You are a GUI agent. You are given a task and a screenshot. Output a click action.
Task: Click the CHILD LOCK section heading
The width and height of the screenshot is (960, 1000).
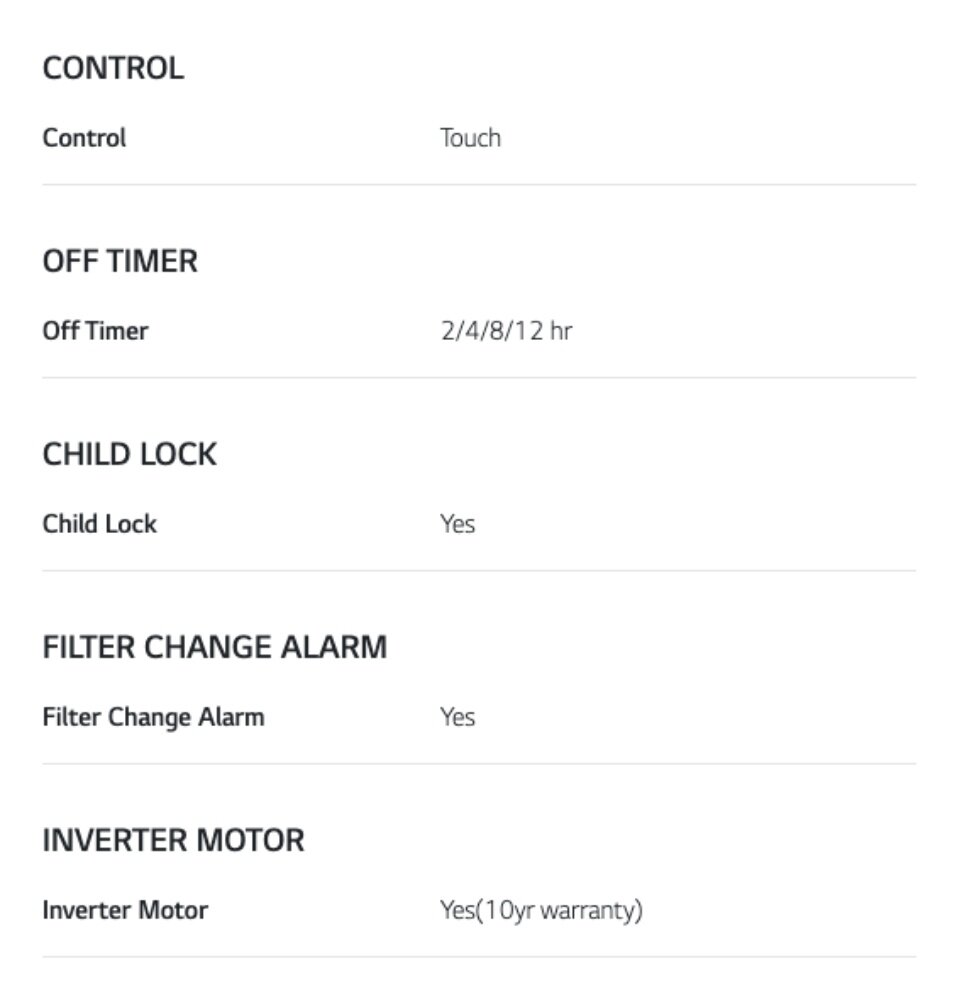[x=129, y=455]
